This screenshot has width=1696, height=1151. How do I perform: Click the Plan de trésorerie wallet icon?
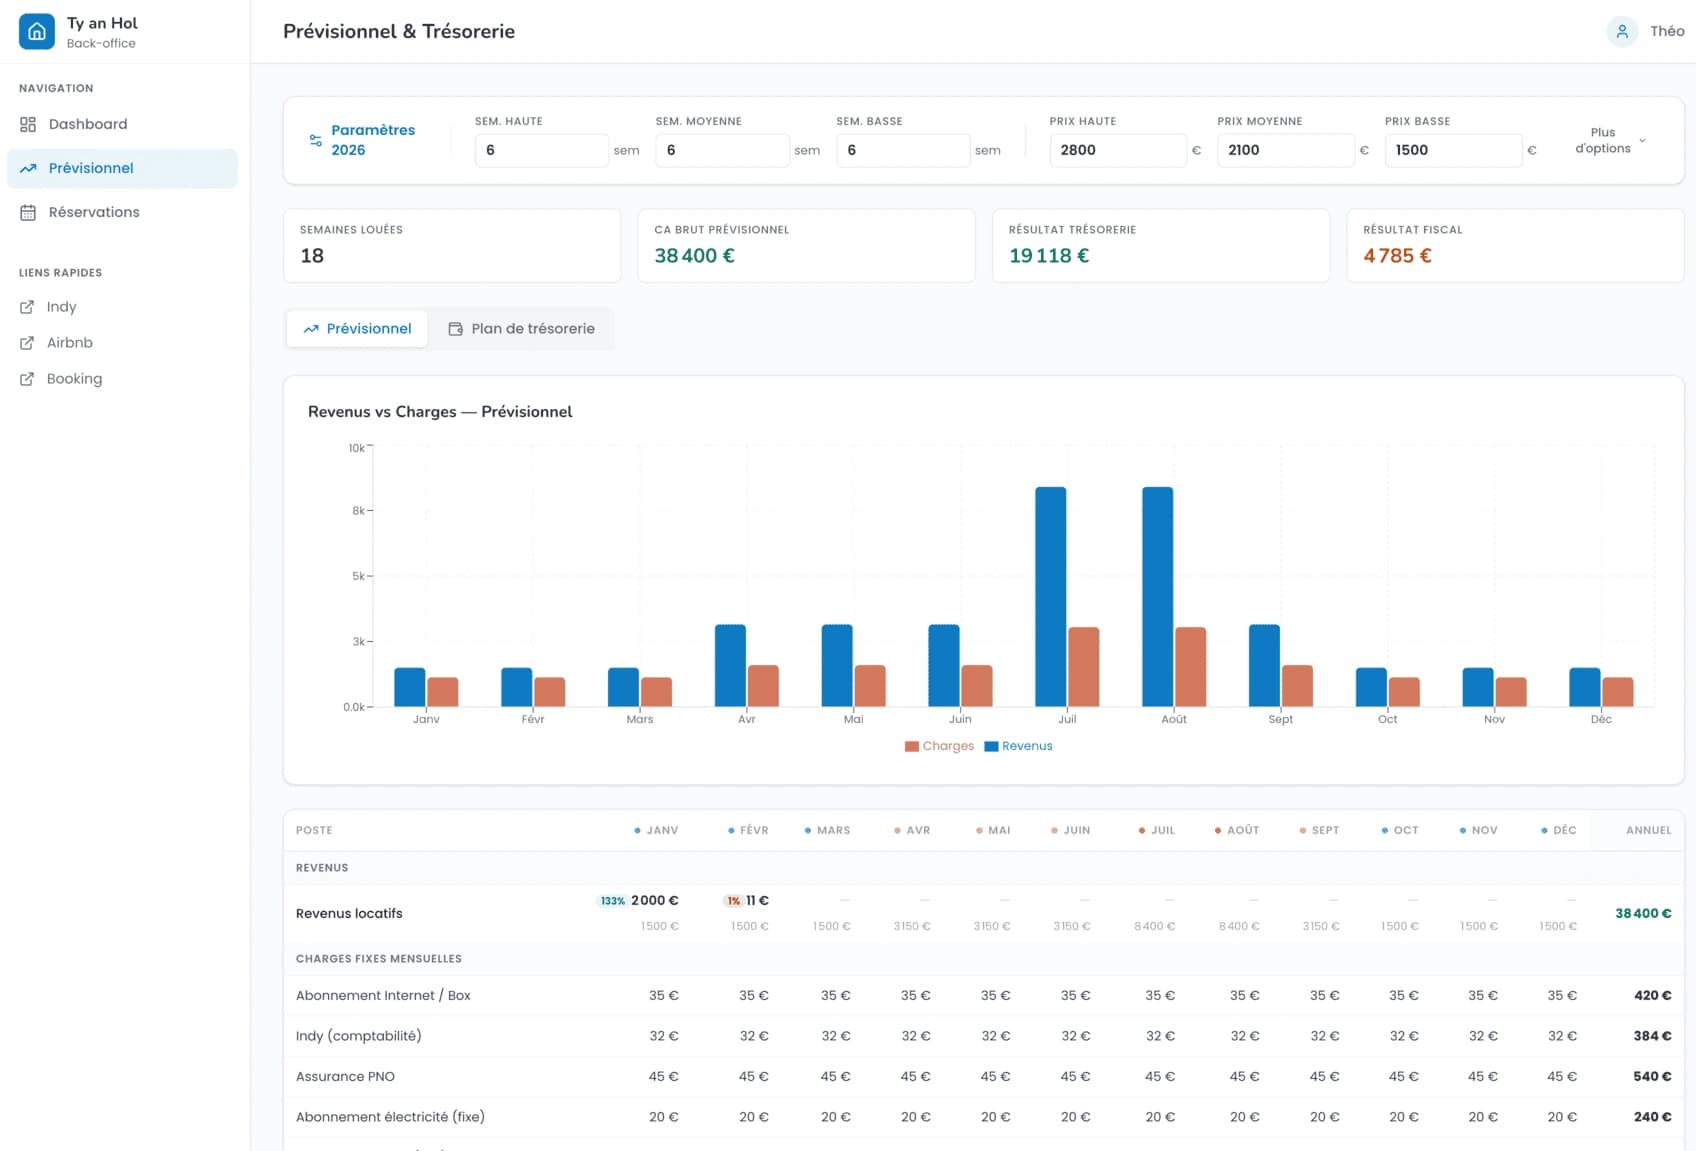coord(455,329)
